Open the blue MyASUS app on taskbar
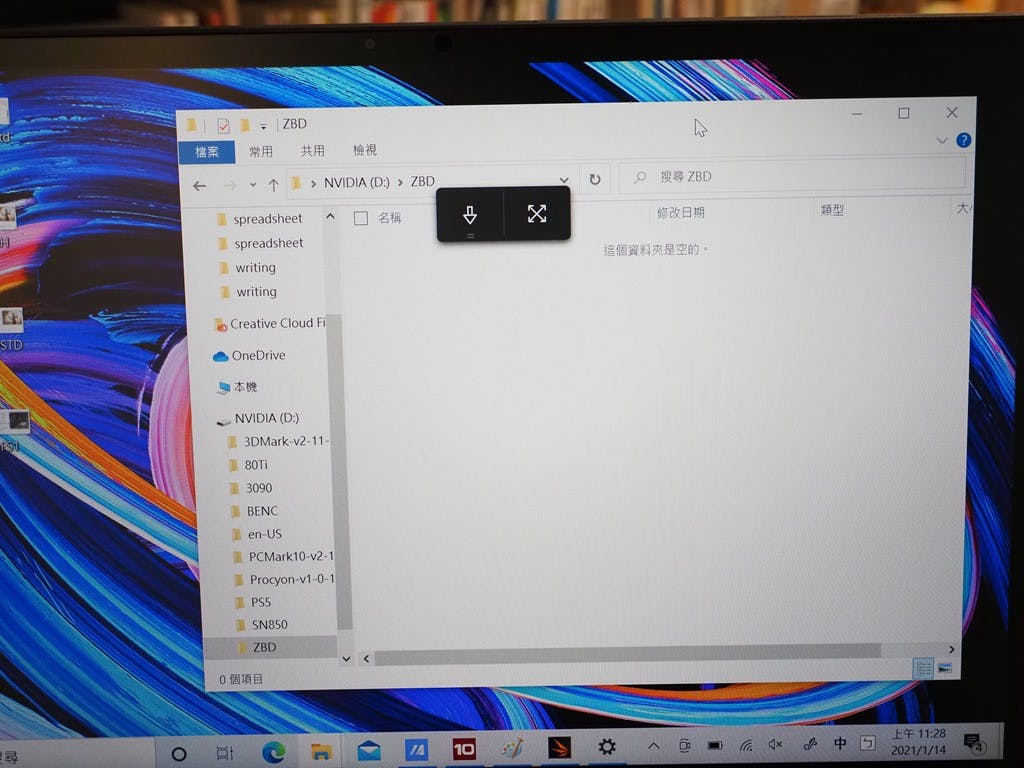Image resolution: width=1024 pixels, height=768 pixels. pos(417,750)
